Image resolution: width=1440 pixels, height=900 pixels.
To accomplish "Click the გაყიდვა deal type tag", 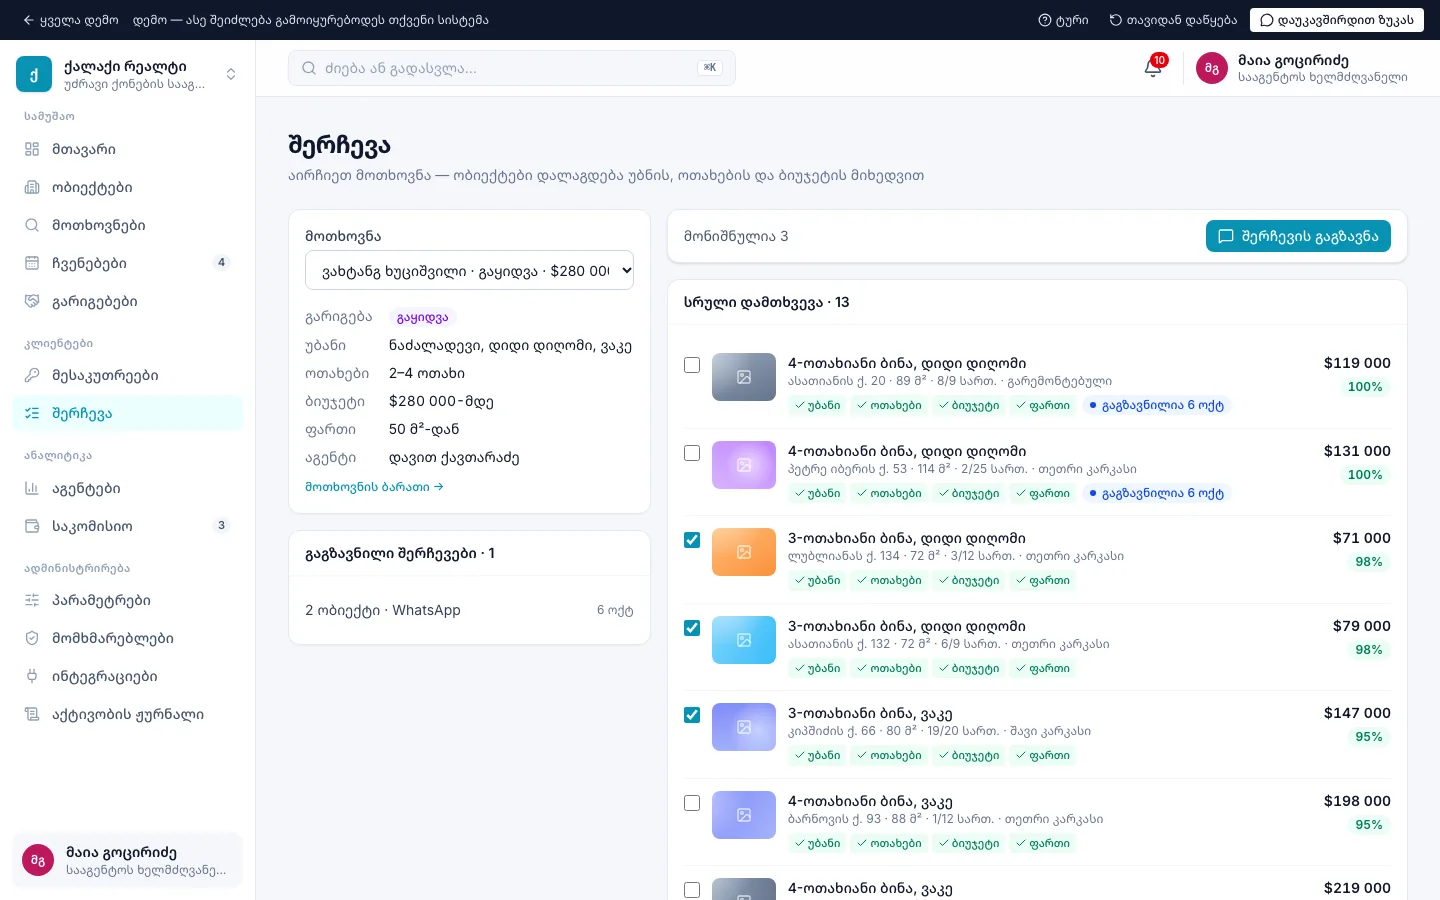I will pyautogui.click(x=423, y=317).
